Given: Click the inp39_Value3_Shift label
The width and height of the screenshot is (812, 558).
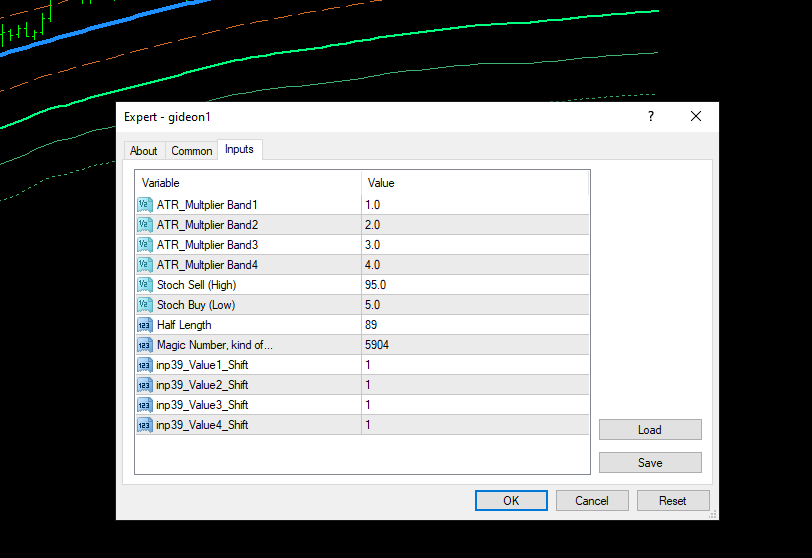Looking at the screenshot, I should pyautogui.click(x=202, y=405).
